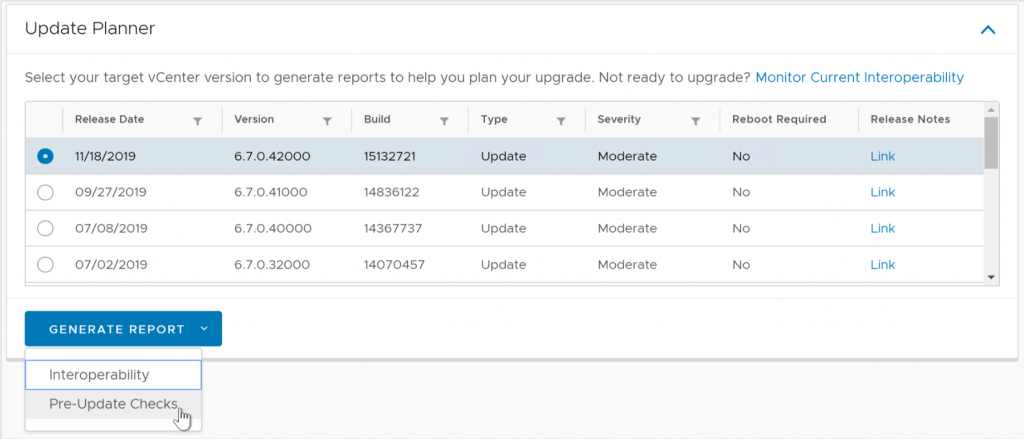Select the 09/27/2019 release radio button
Image resolution: width=1024 pixels, height=439 pixels.
(45, 192)
